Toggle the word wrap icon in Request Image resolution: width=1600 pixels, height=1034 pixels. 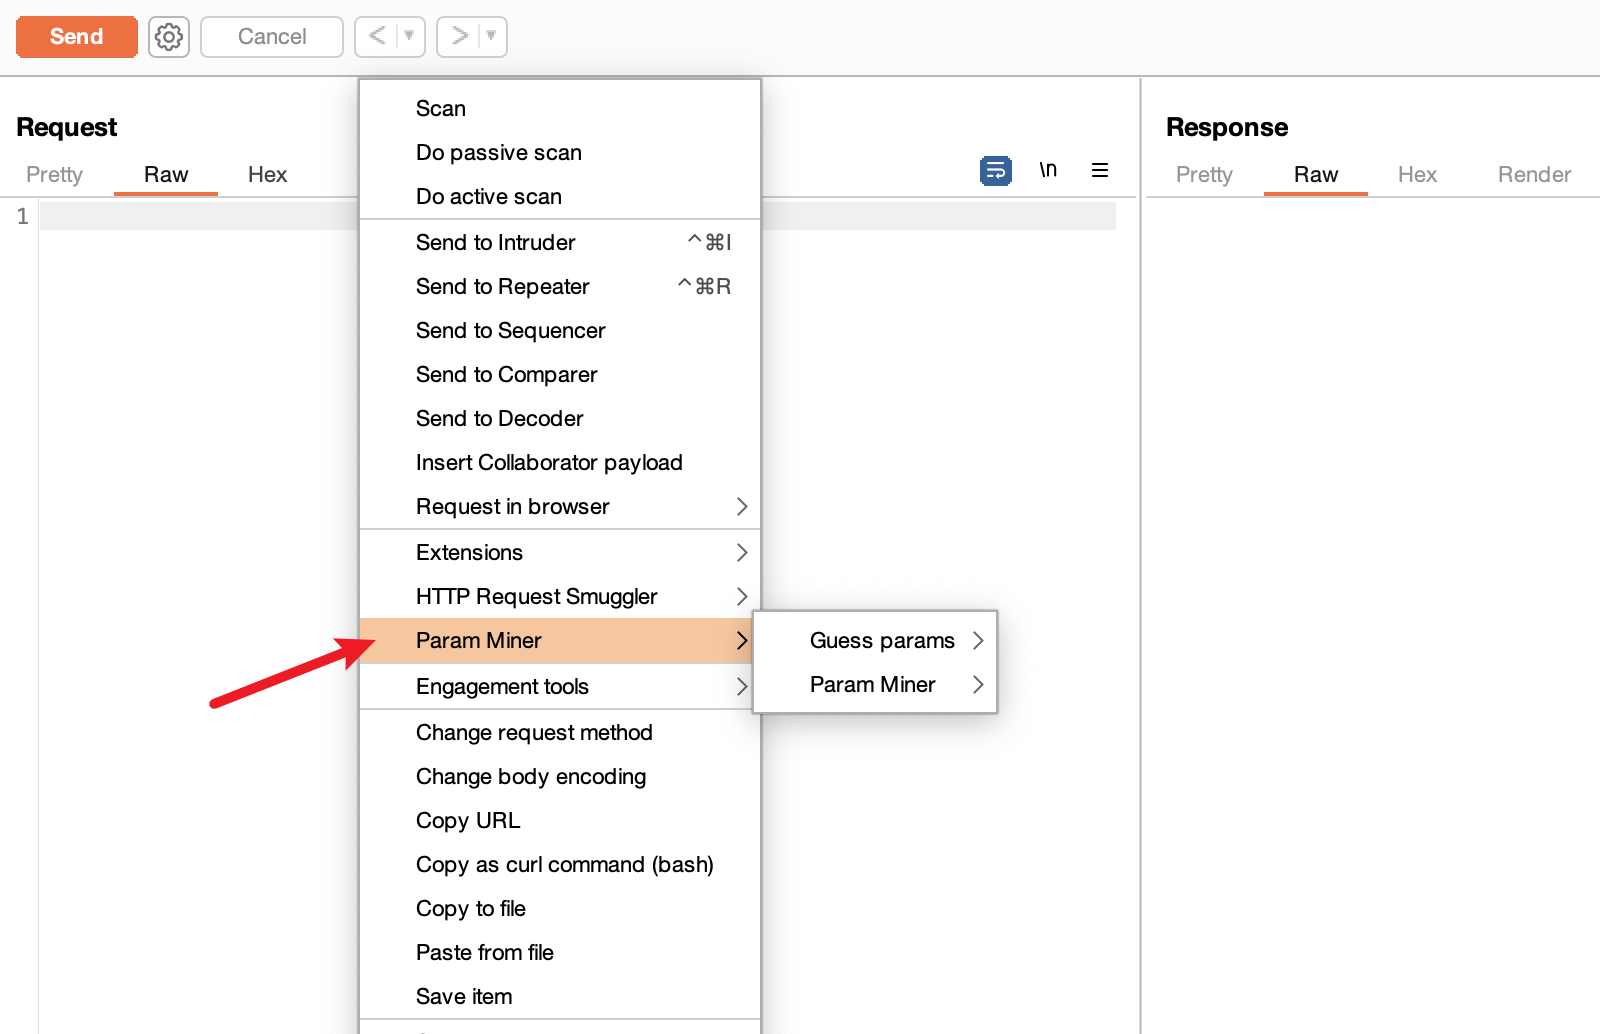995,171
